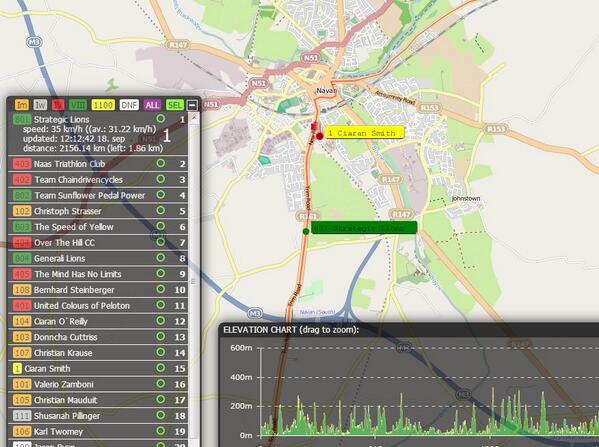Click the grey 111 badge for Shusanah Pillinger

click(x=22, y=416)
